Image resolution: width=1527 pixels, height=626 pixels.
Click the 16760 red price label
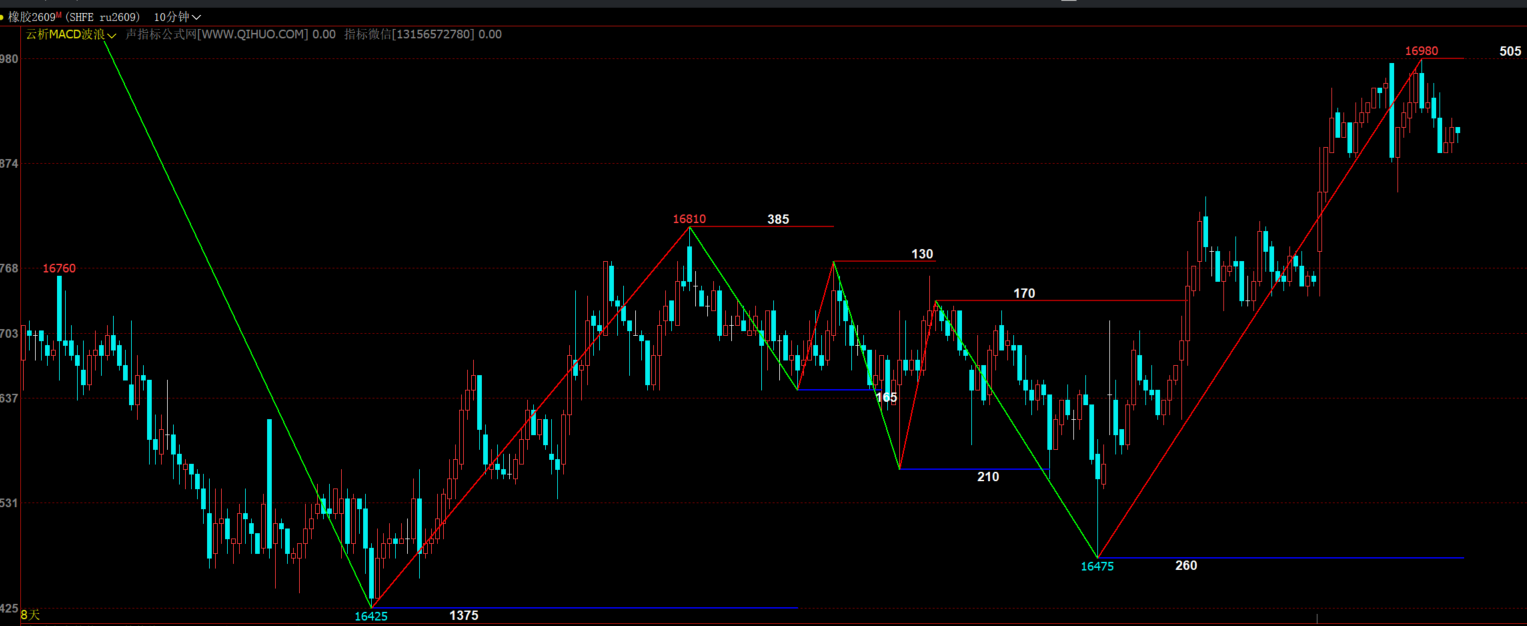[x=59, y=268]
